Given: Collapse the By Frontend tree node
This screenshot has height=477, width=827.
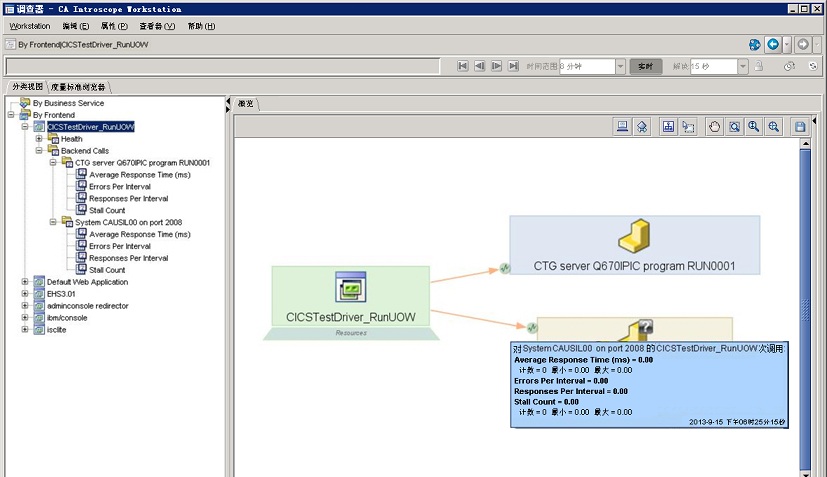Looking at the screenshot, I should coord(11,115).
